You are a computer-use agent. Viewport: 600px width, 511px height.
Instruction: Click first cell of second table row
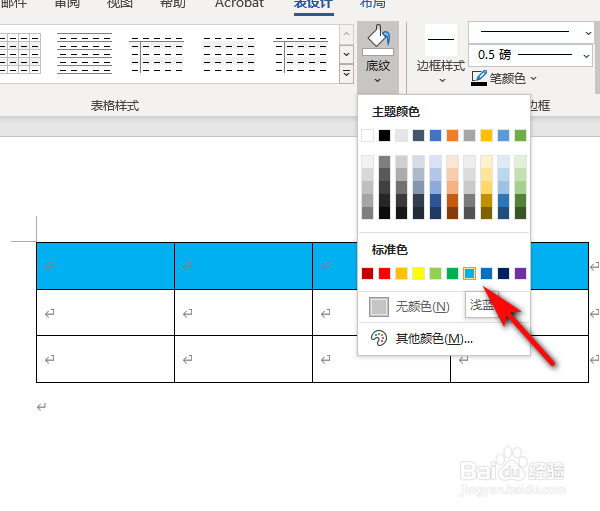tap(106, 313)
